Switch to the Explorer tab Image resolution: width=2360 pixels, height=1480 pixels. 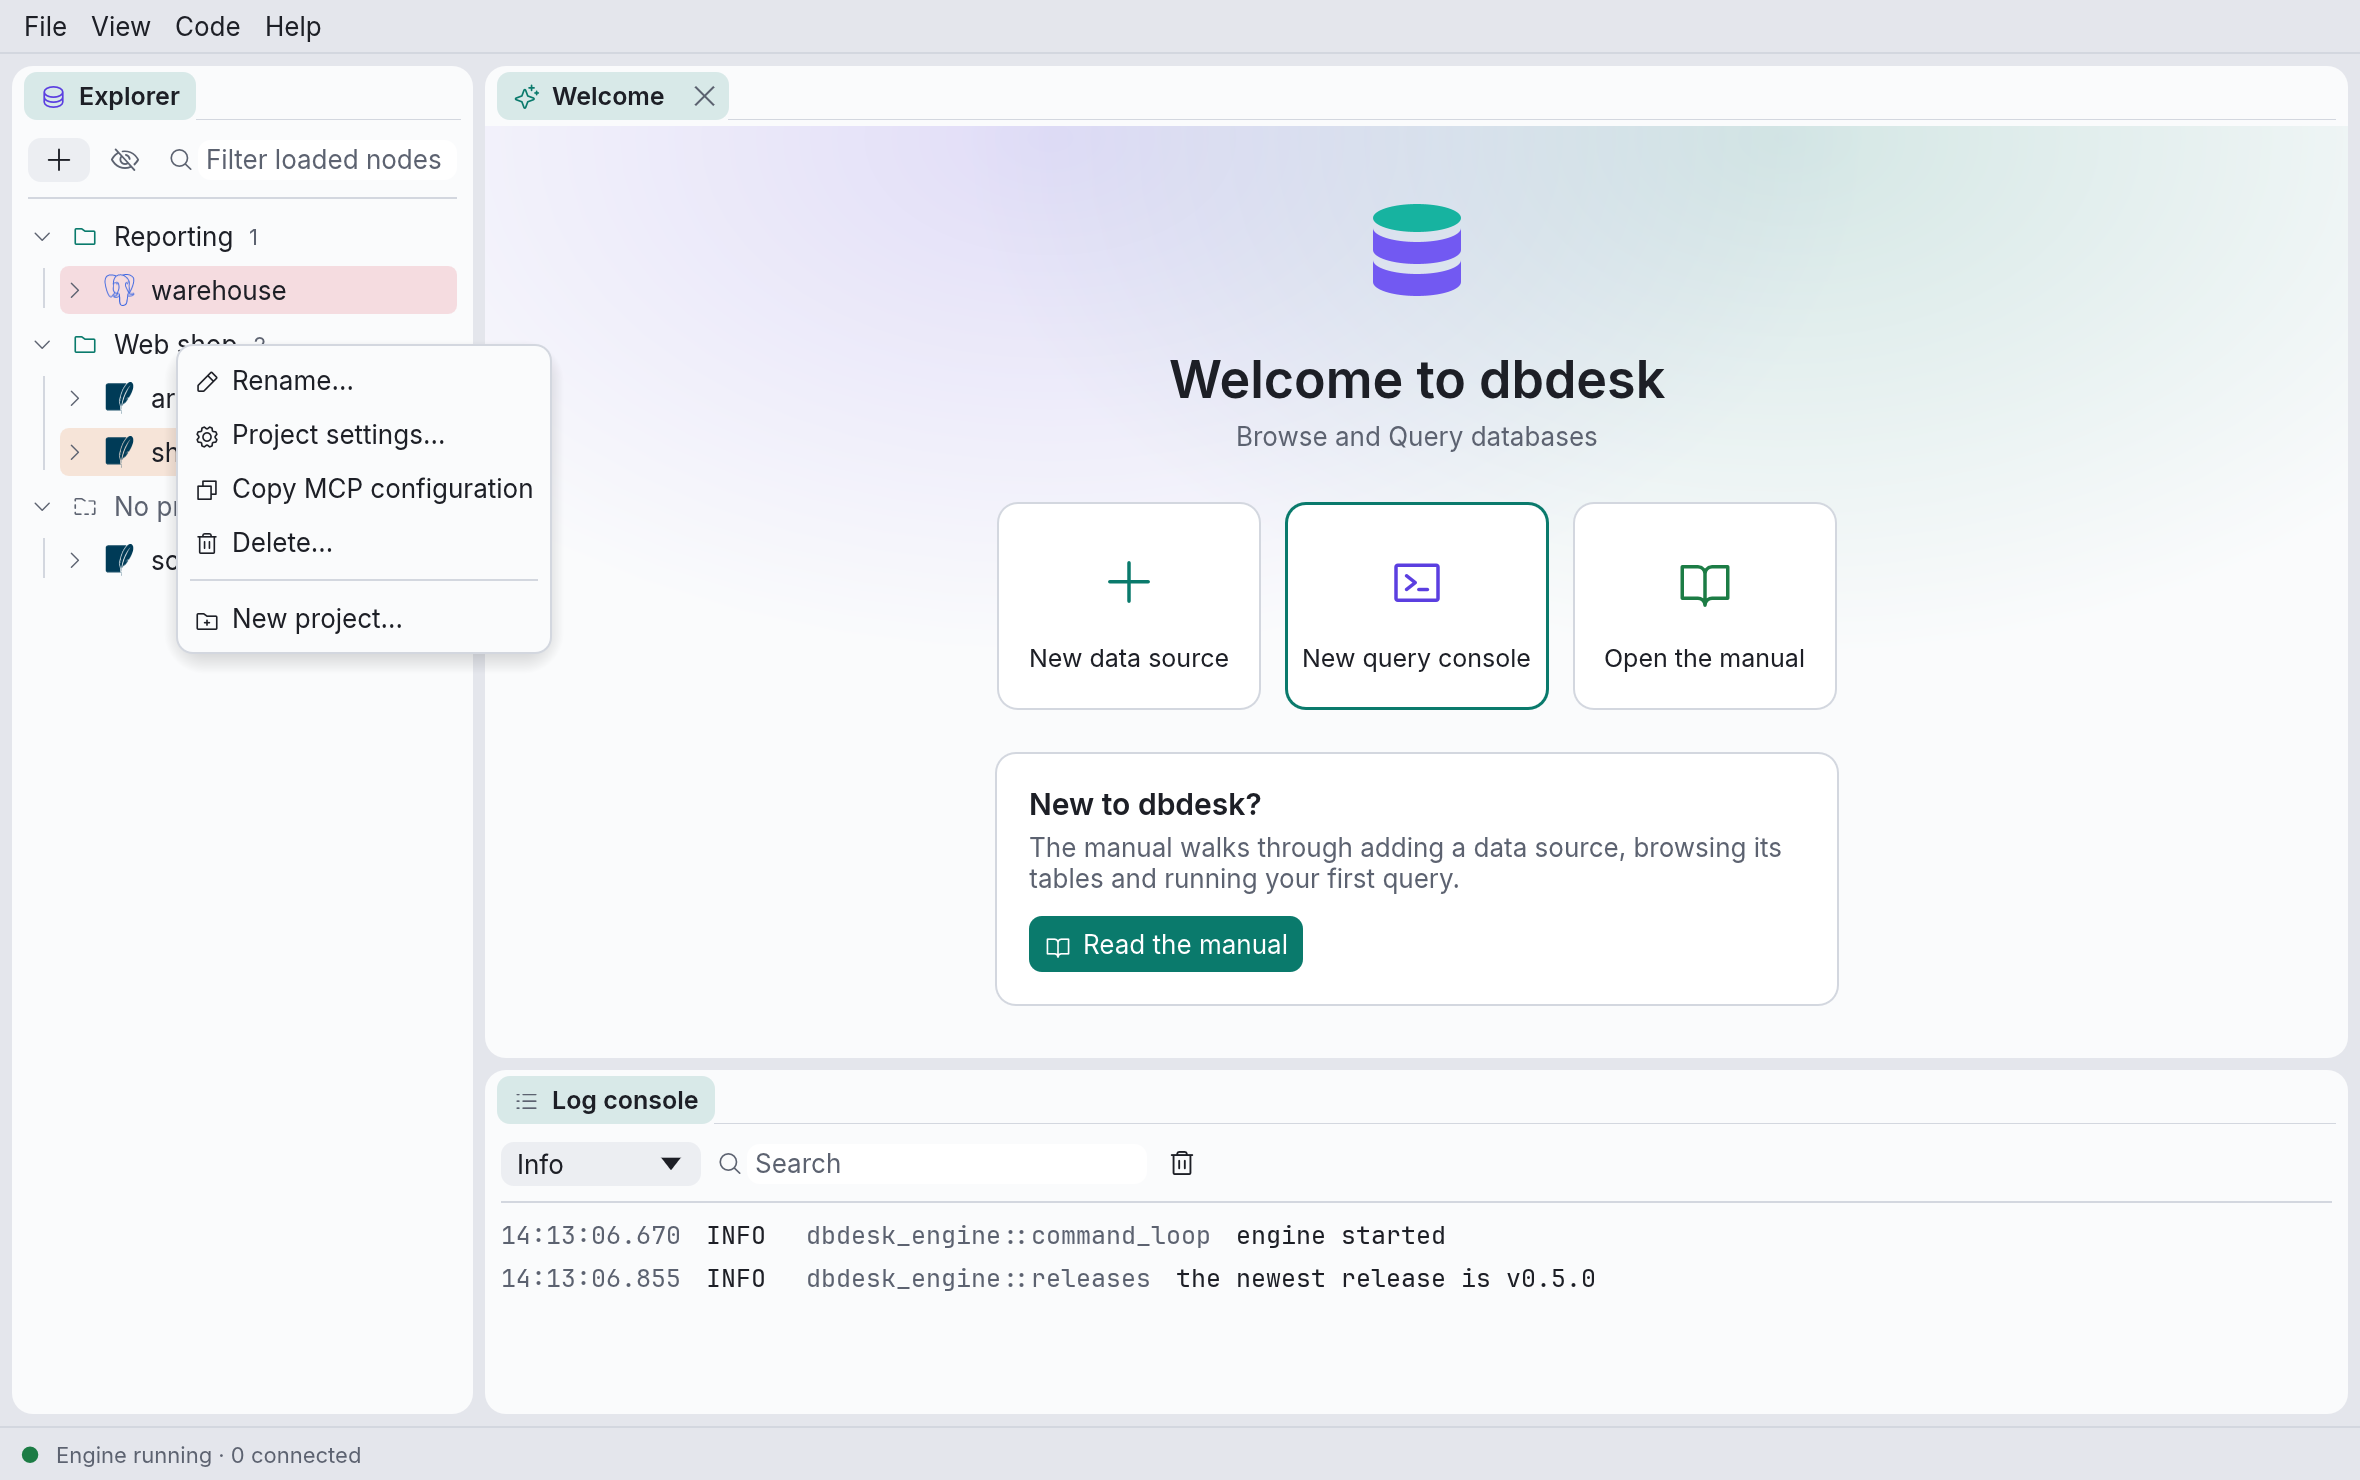pyautogui.click(x=110, y=96)
